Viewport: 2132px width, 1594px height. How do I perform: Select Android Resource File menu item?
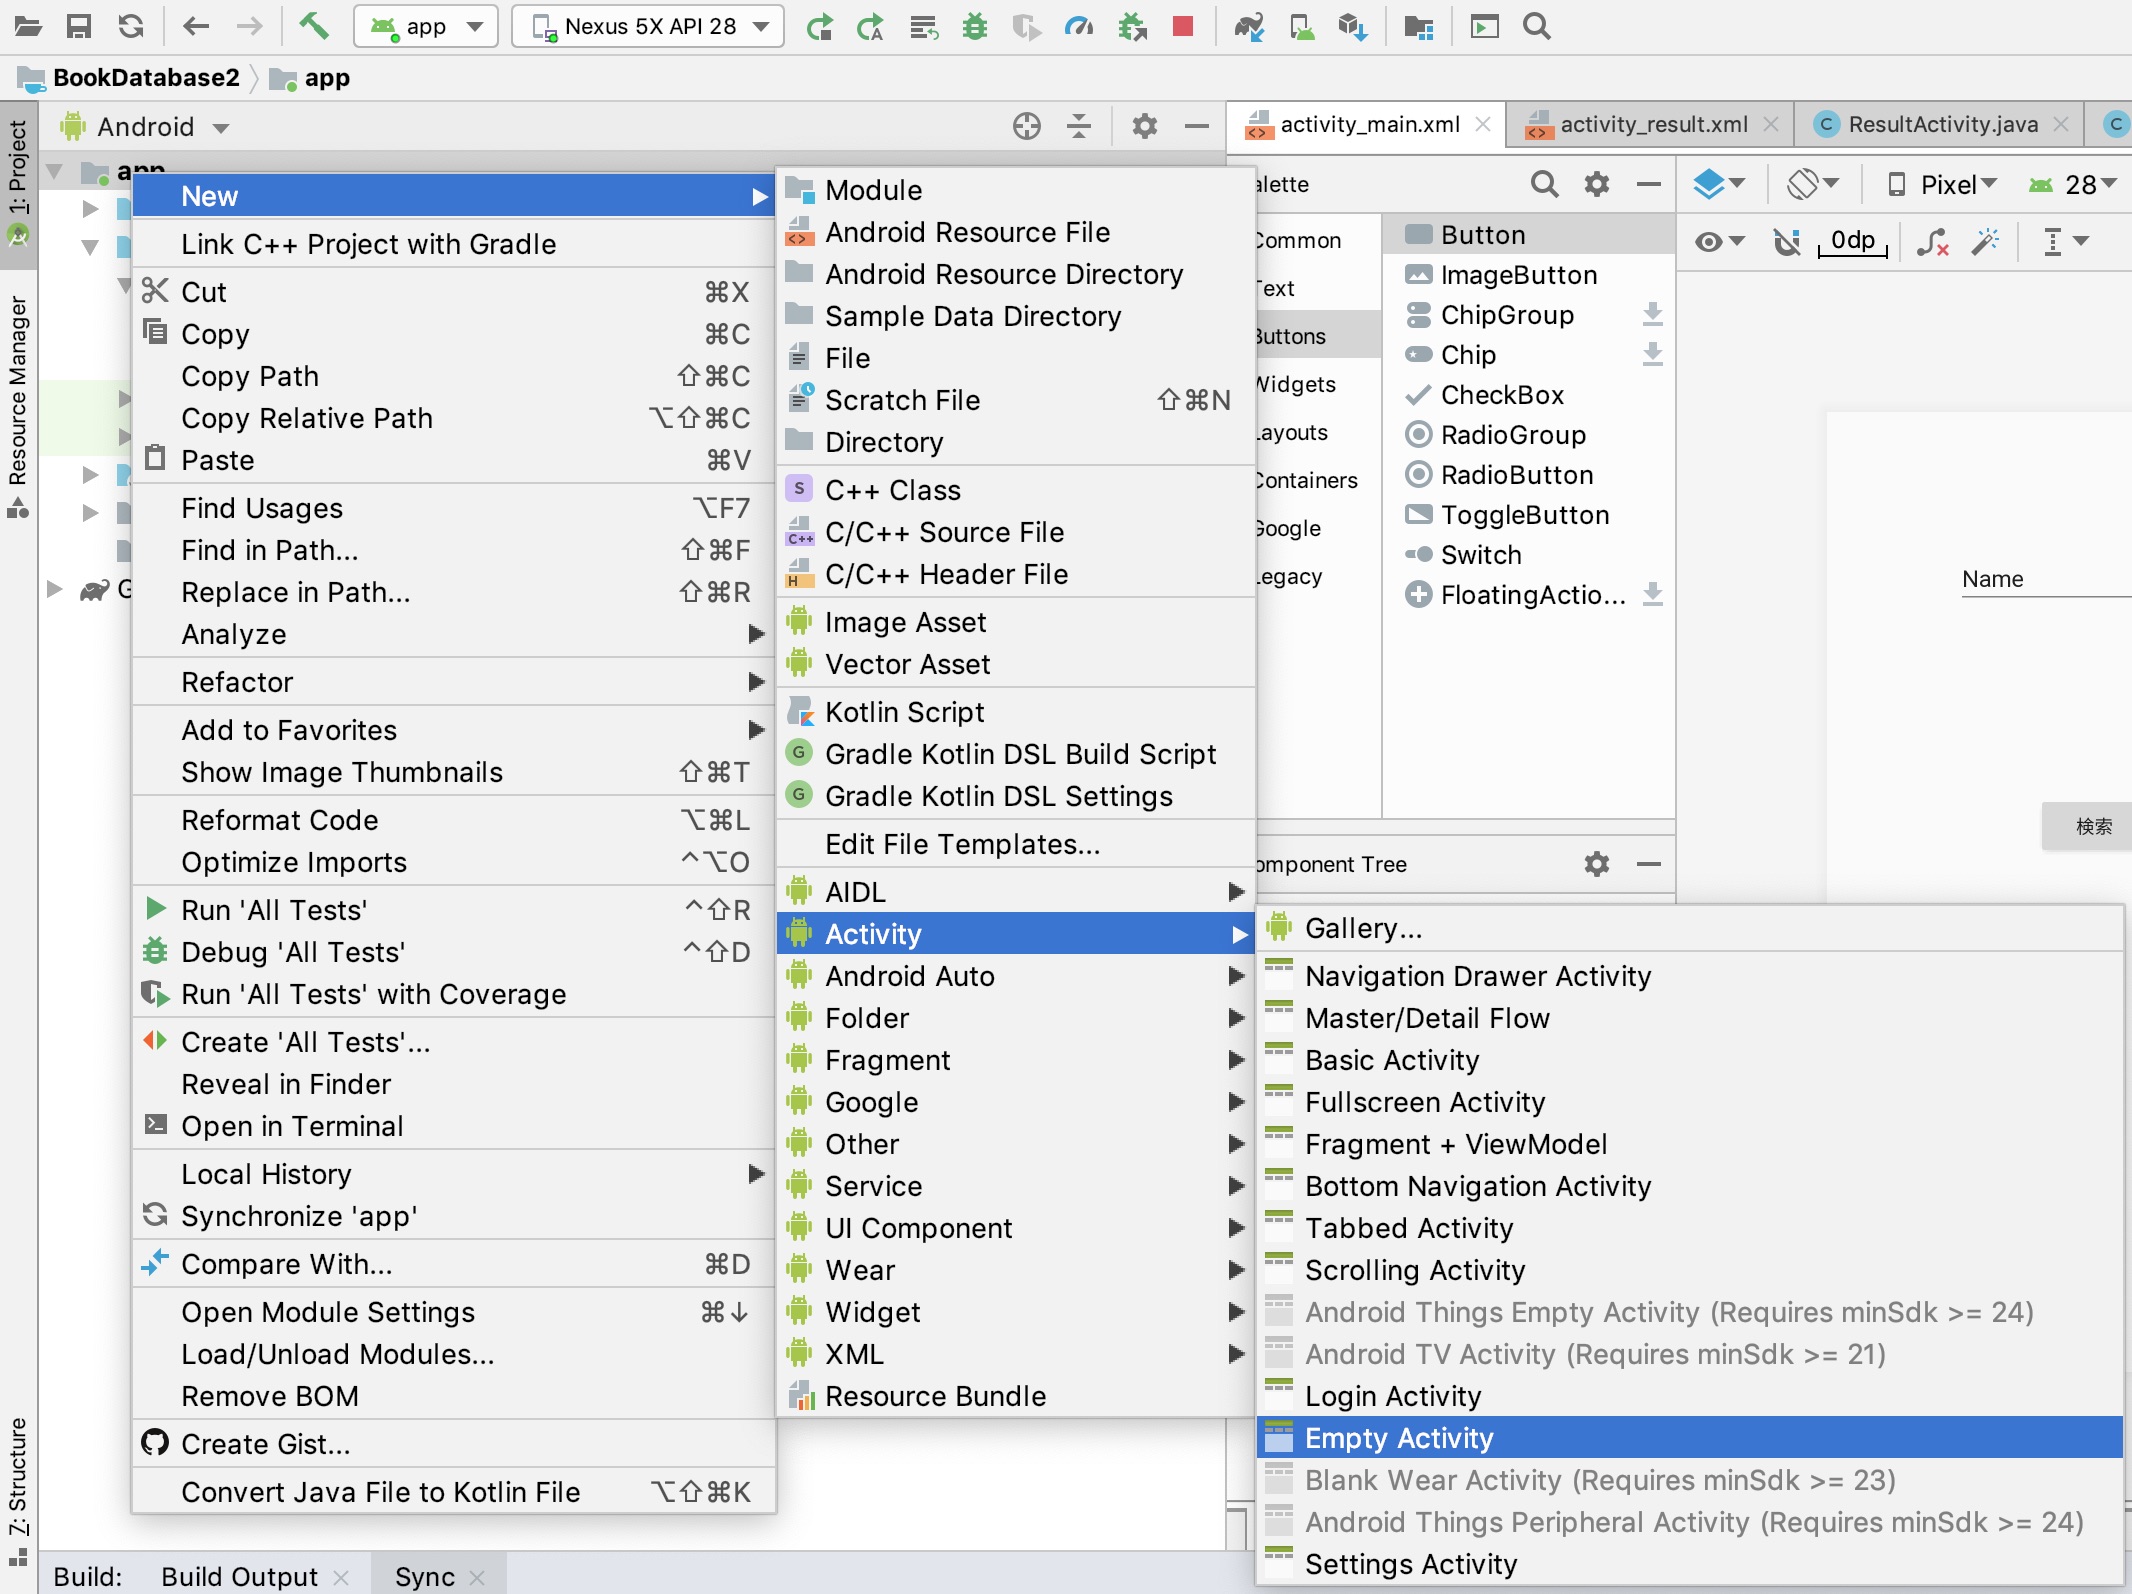click(1016, 232)
